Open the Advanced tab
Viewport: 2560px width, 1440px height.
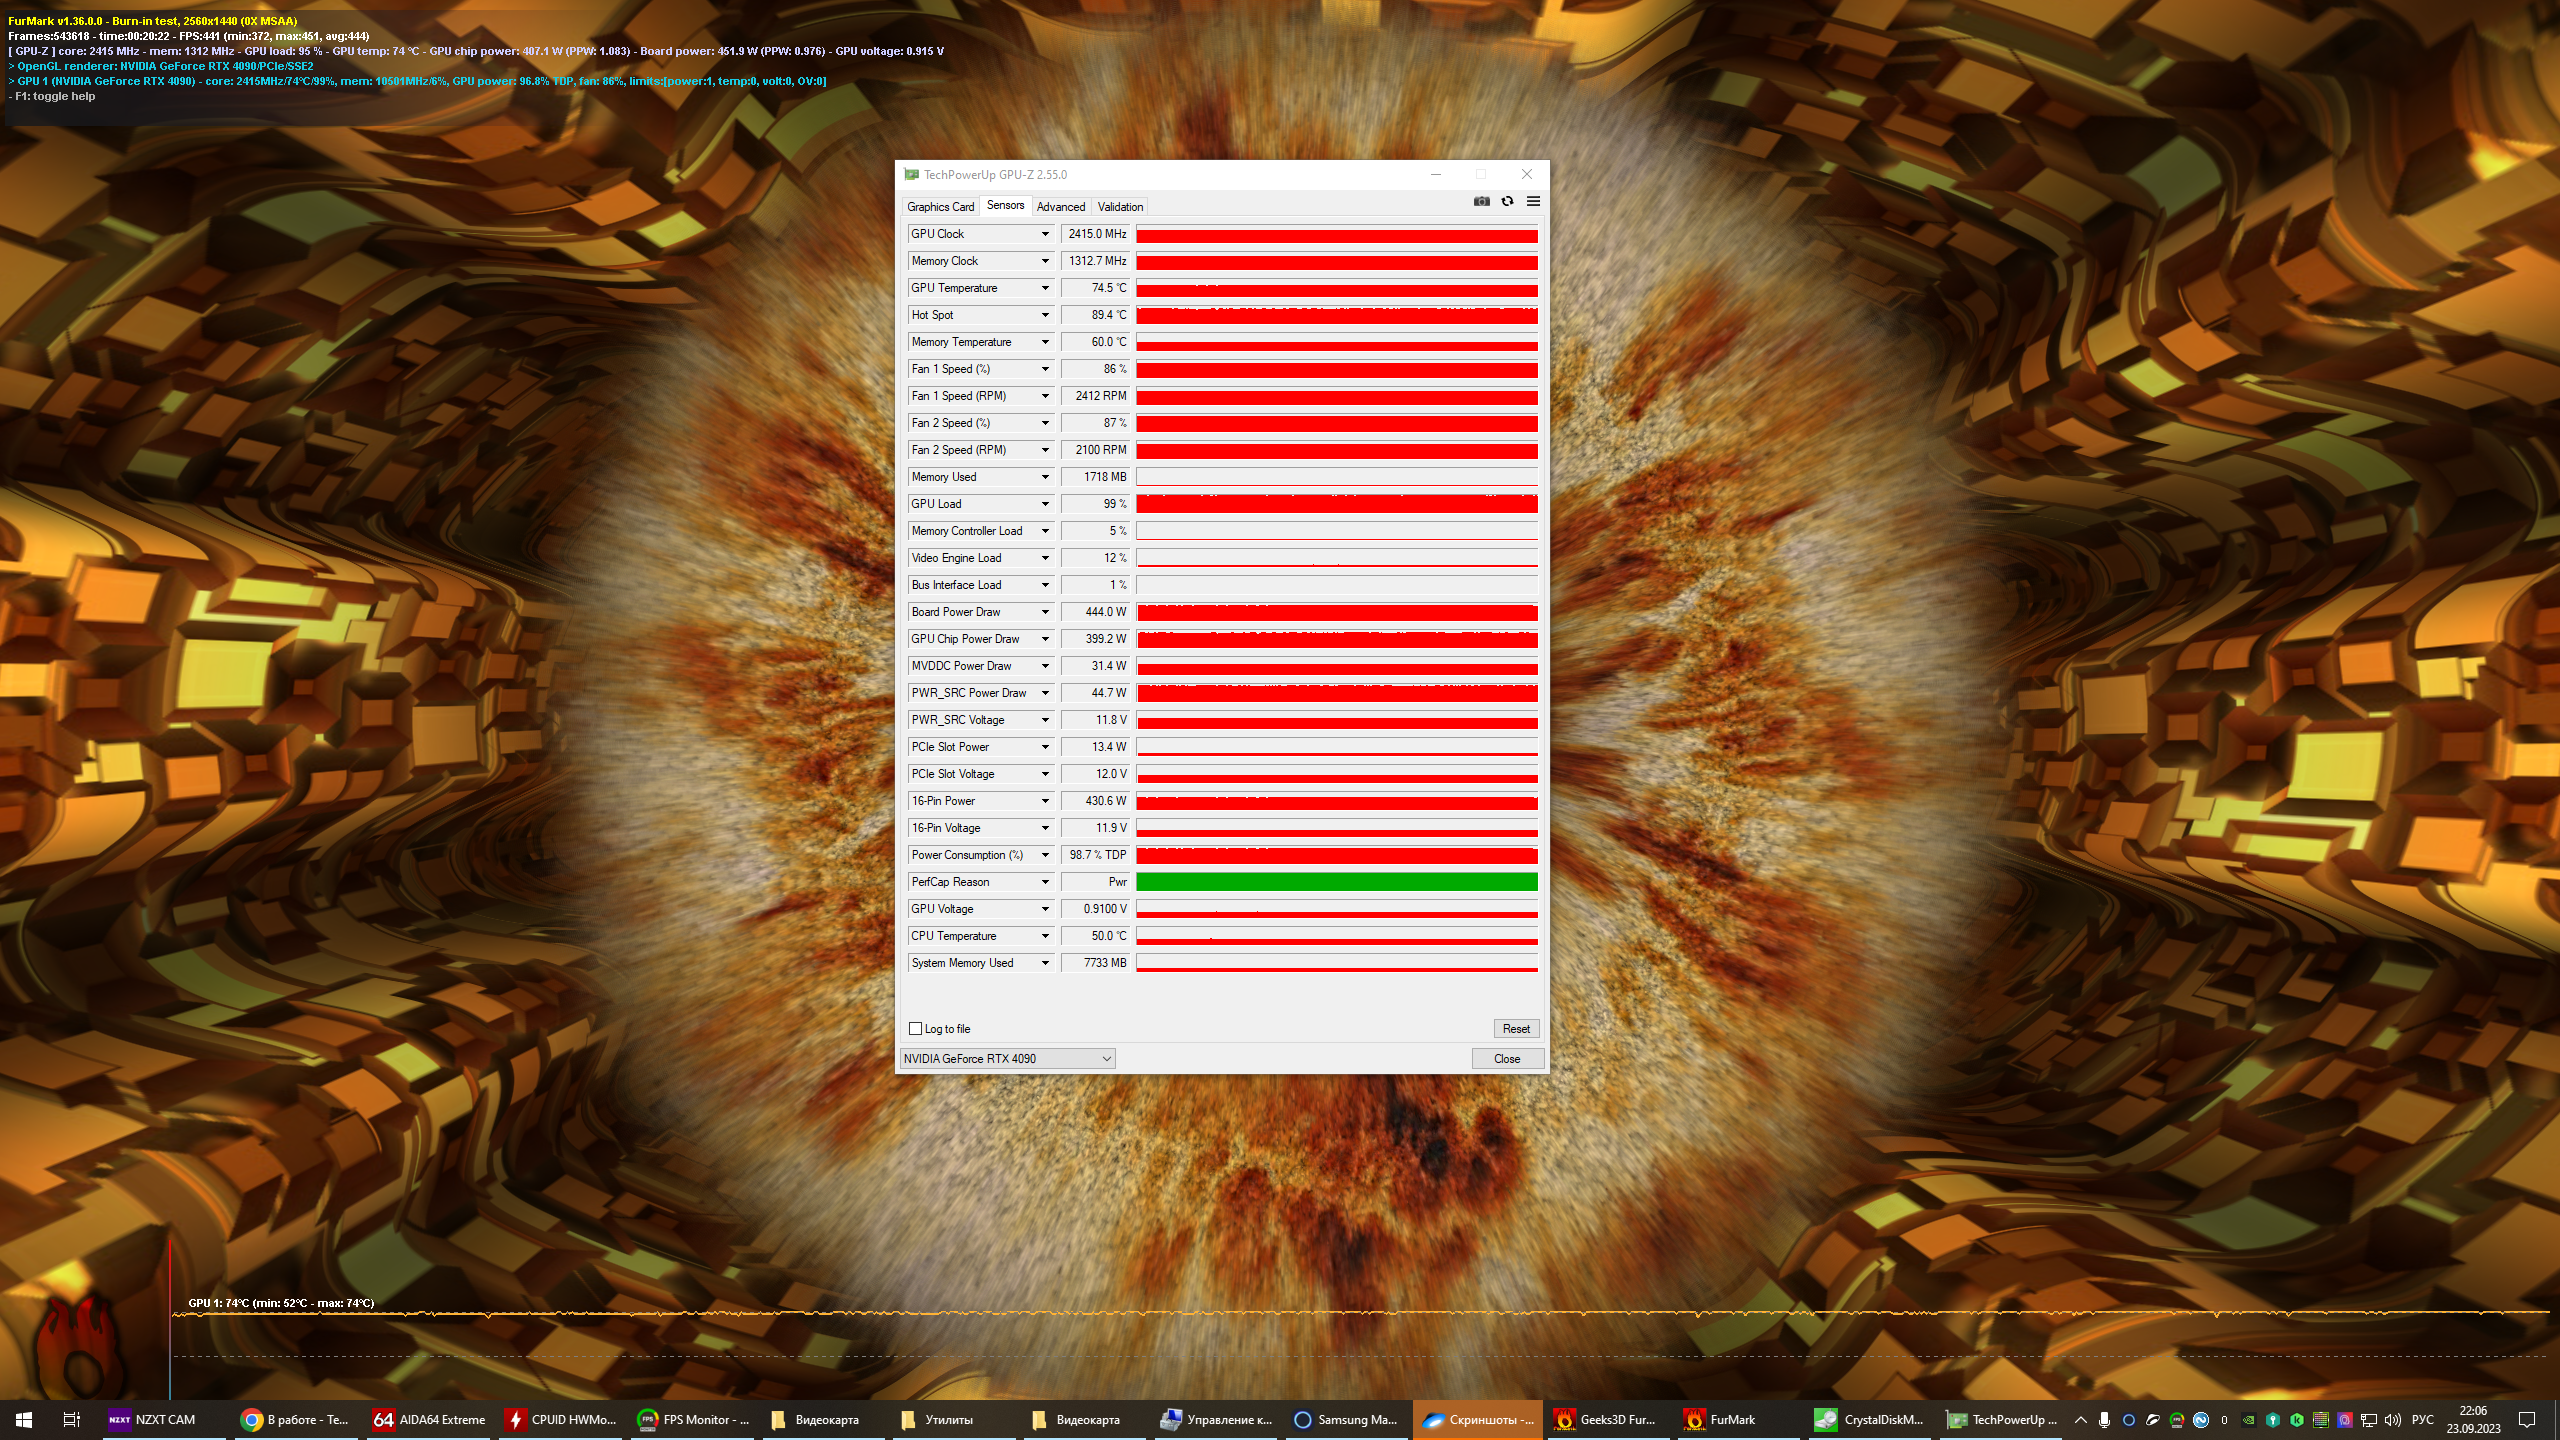click(1060, 207)
